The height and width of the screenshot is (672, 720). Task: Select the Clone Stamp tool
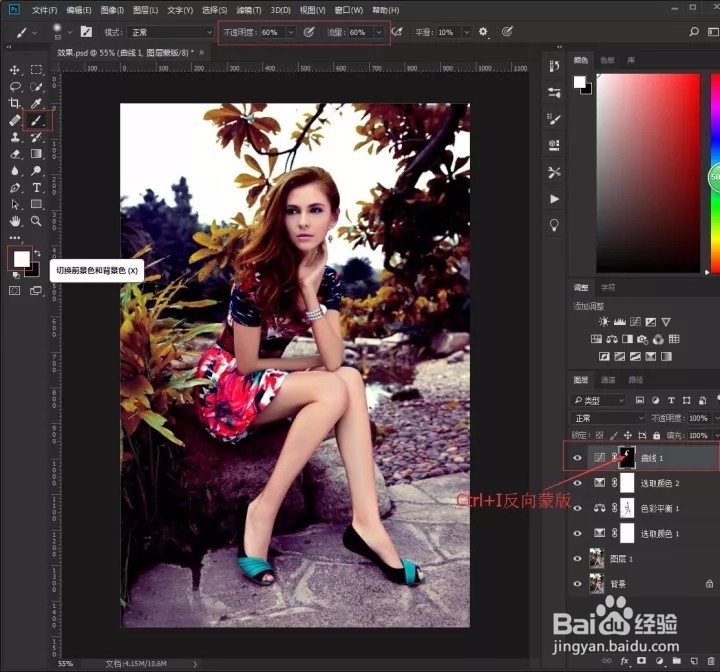pyautogui.click(x=15, y=137)
